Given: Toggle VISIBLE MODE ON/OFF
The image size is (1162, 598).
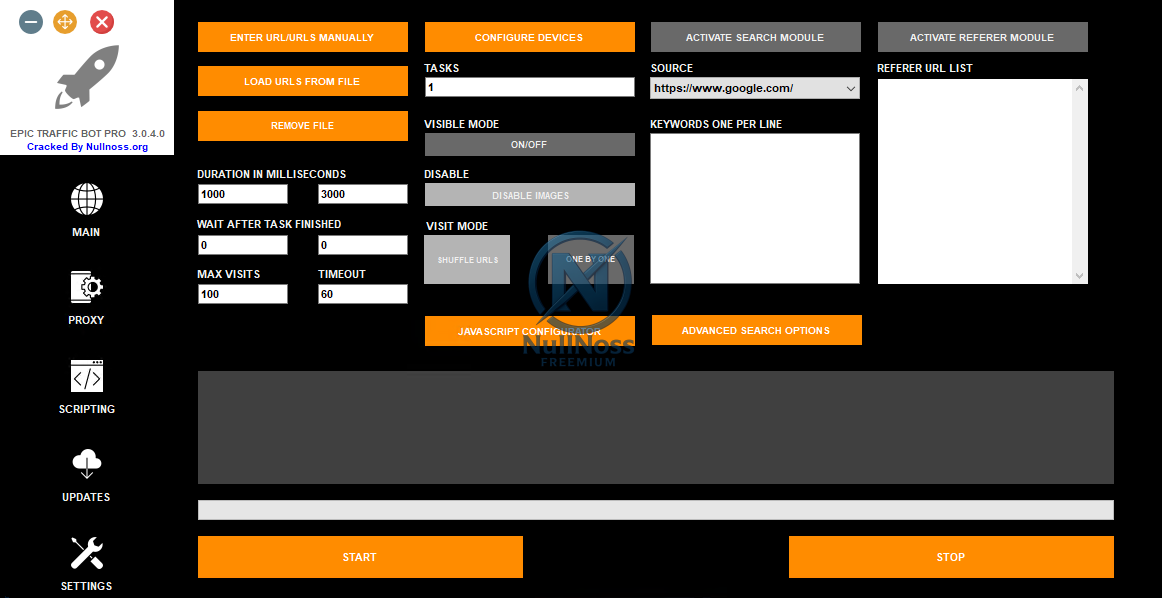Looking at the screenshot, I should (x=529, y=144).
